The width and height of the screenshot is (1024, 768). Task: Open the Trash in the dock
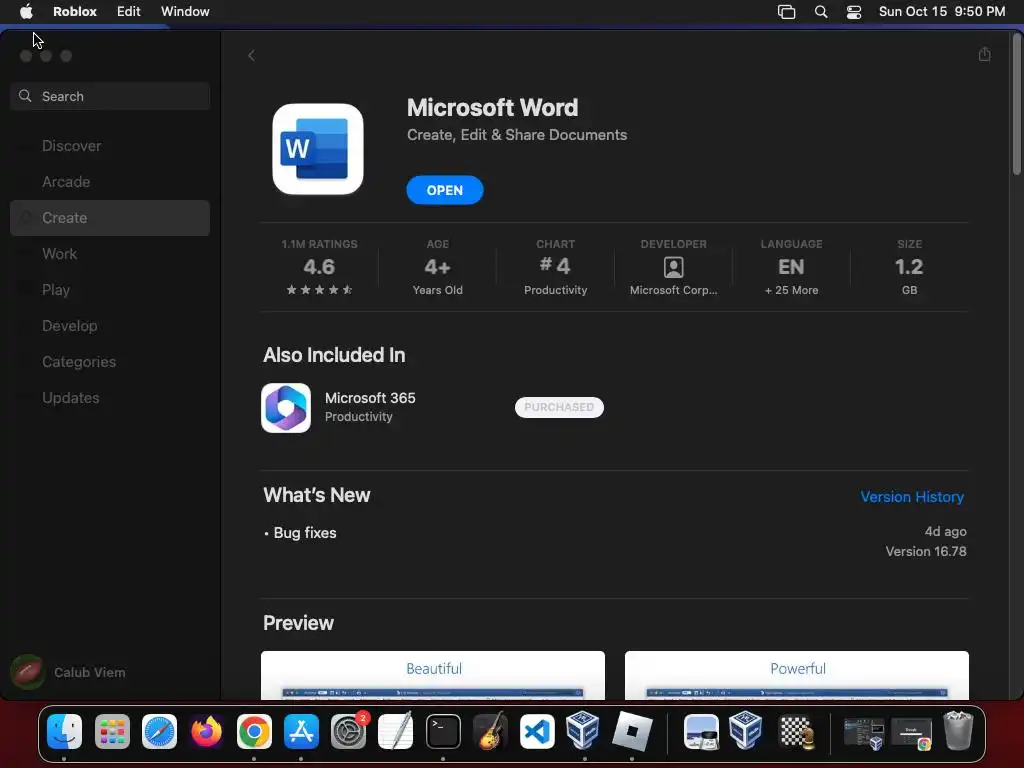pos(958,731)
